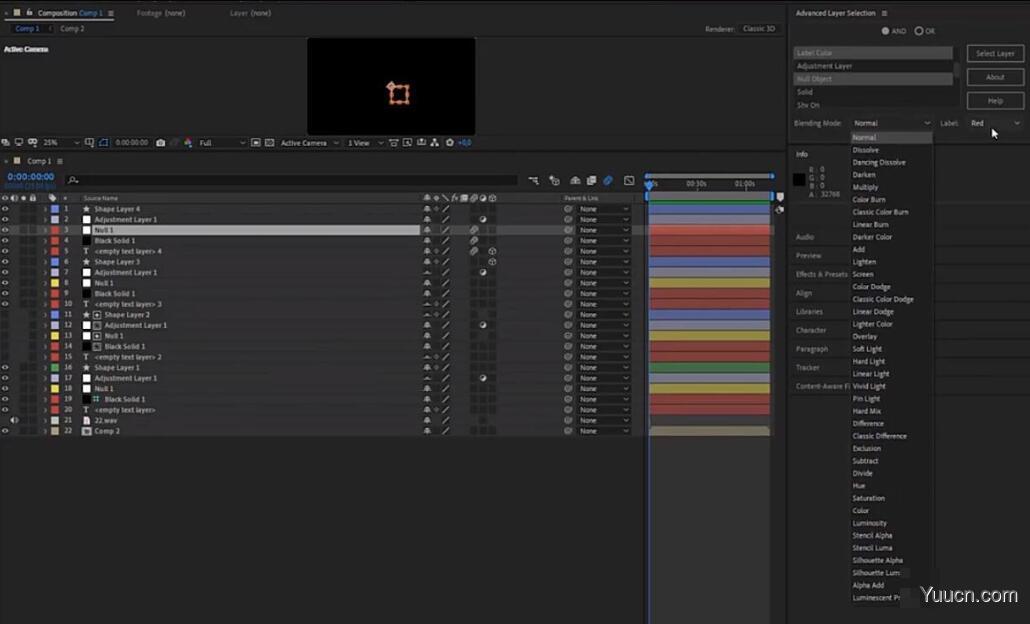Viewport: 1030px width, 624px height.
Task: Select Null Object in the criteria list
Action: [873, 79]
